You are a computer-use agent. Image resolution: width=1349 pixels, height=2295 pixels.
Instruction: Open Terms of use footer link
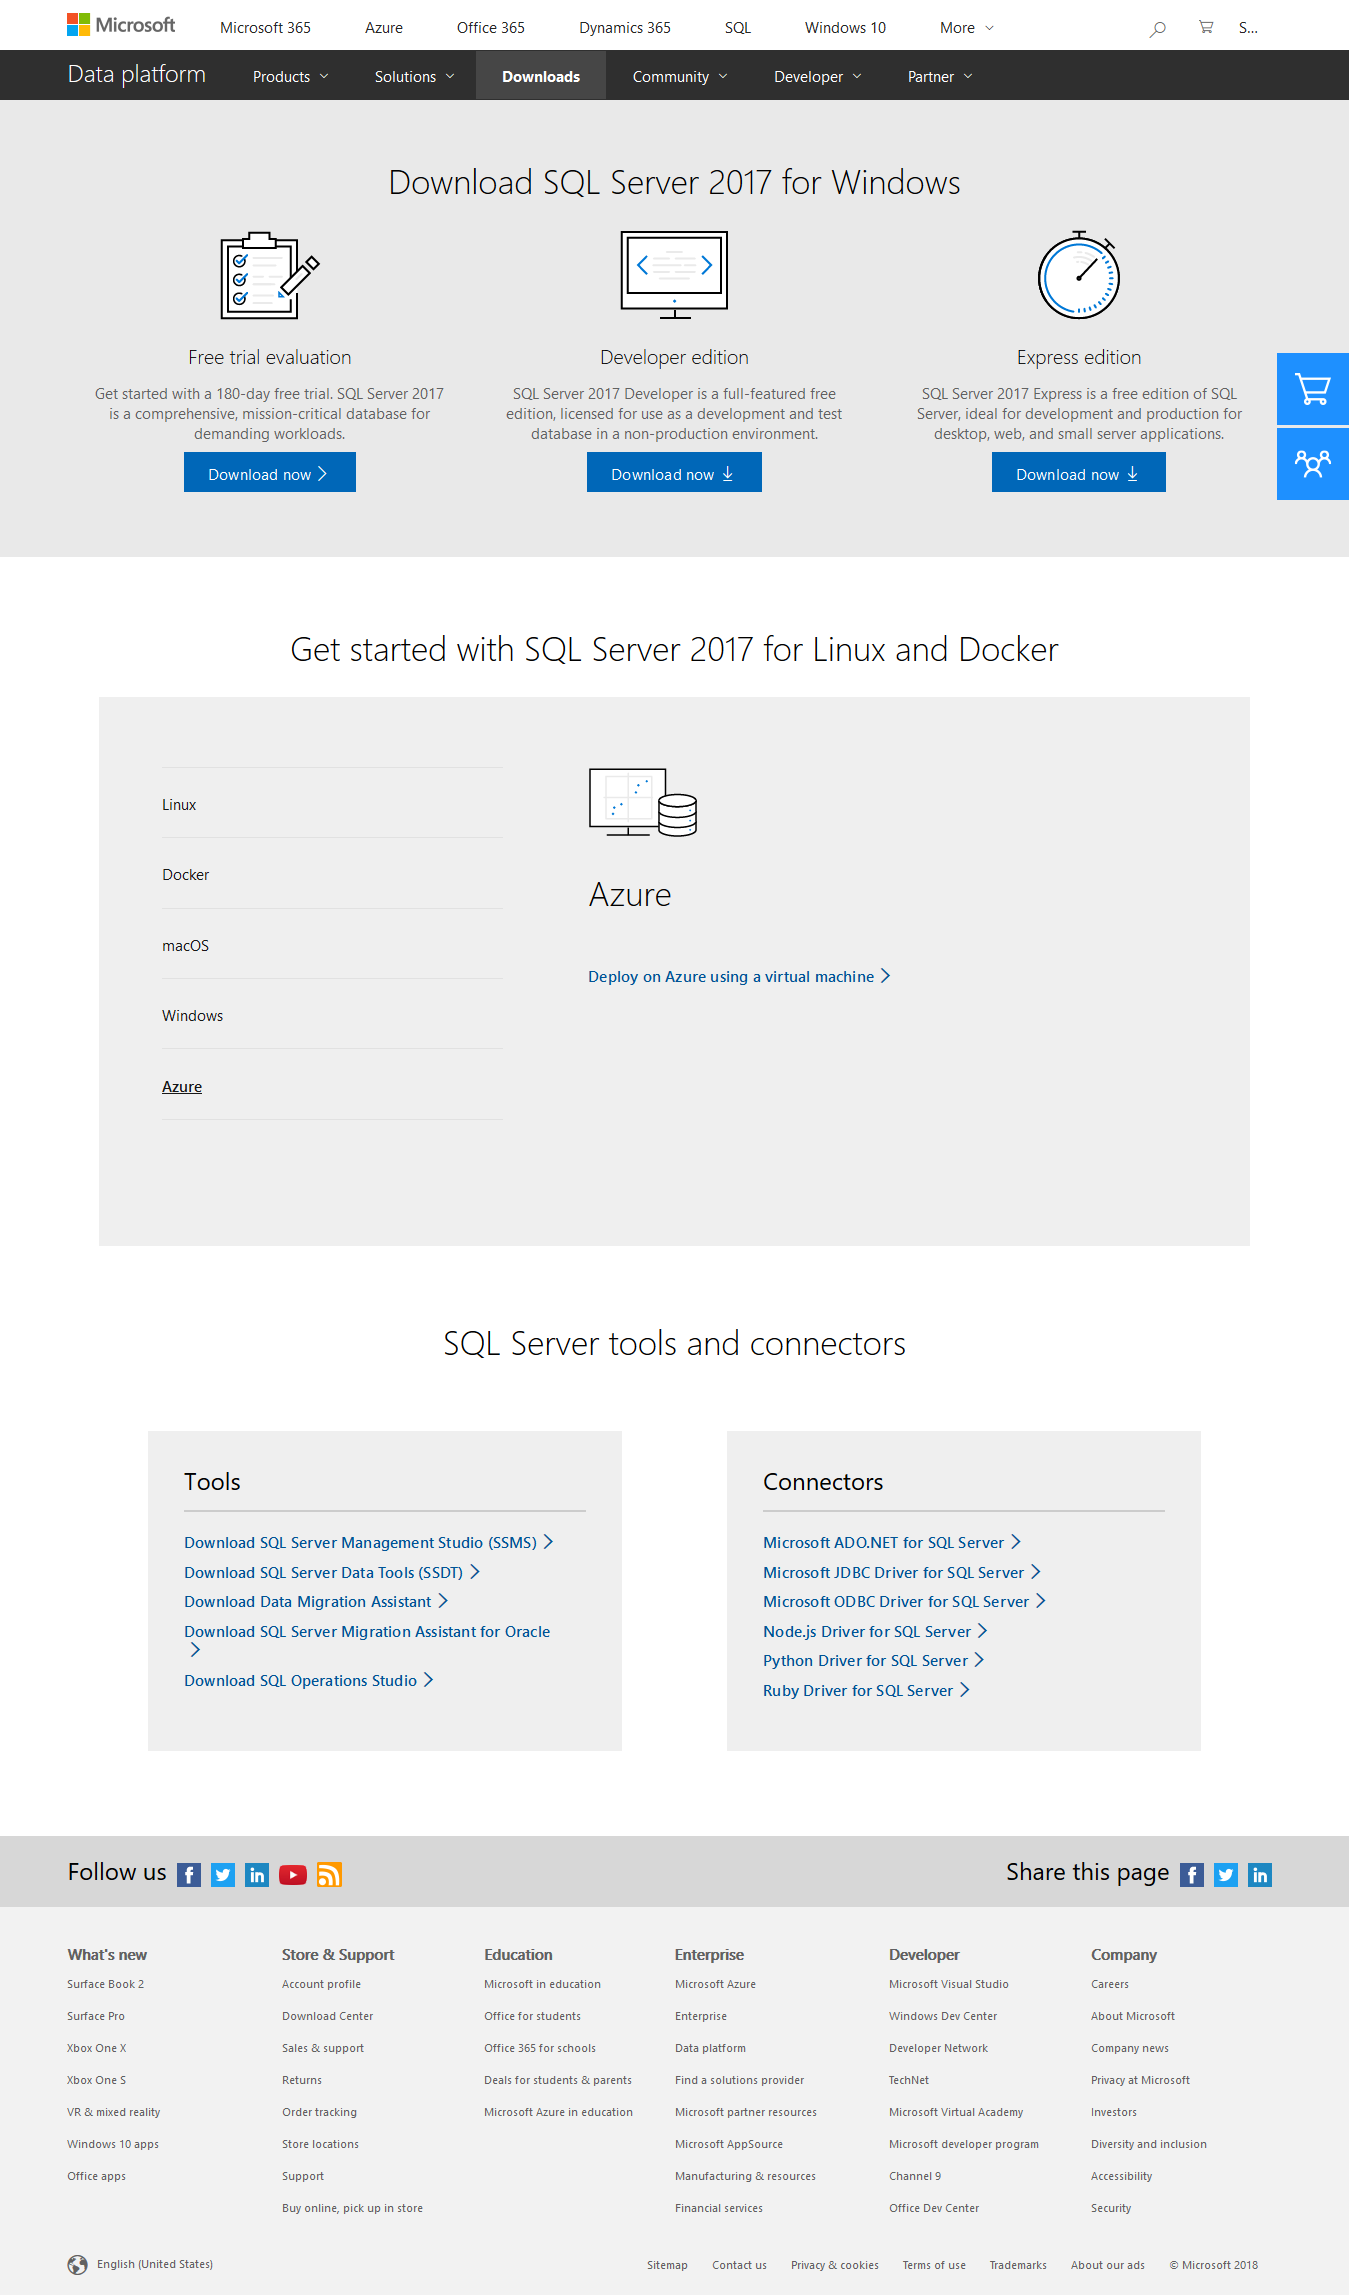pos(934,2265)
